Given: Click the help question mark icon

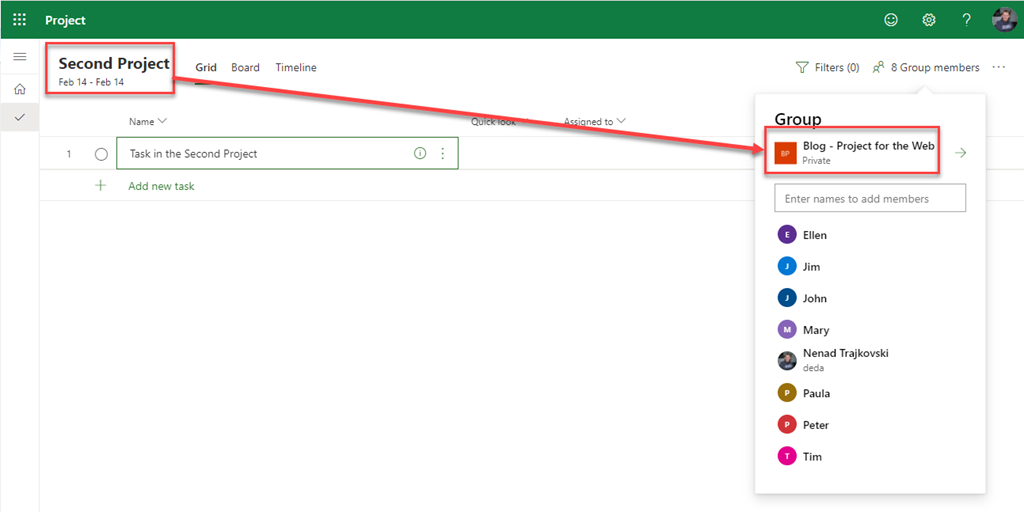Looking at the screenshot, I should pyautogui.click(x=966, y=20).
